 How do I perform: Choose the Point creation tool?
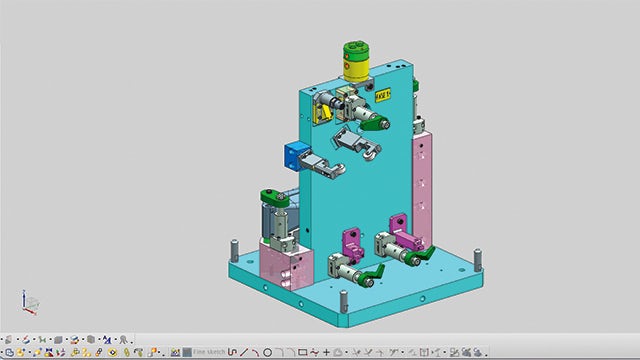(x=326, y=352)
